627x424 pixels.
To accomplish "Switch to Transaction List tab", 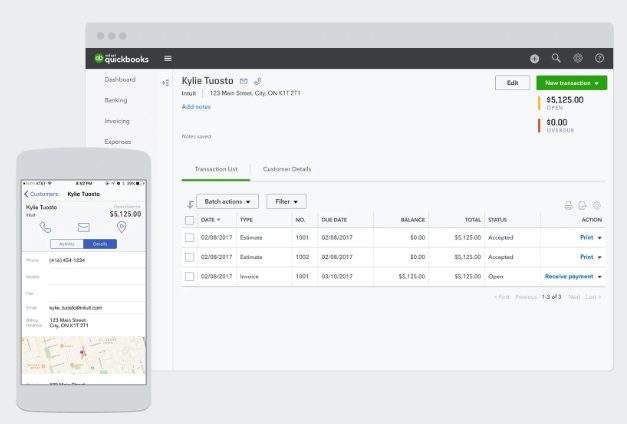I will coord(216,169).
